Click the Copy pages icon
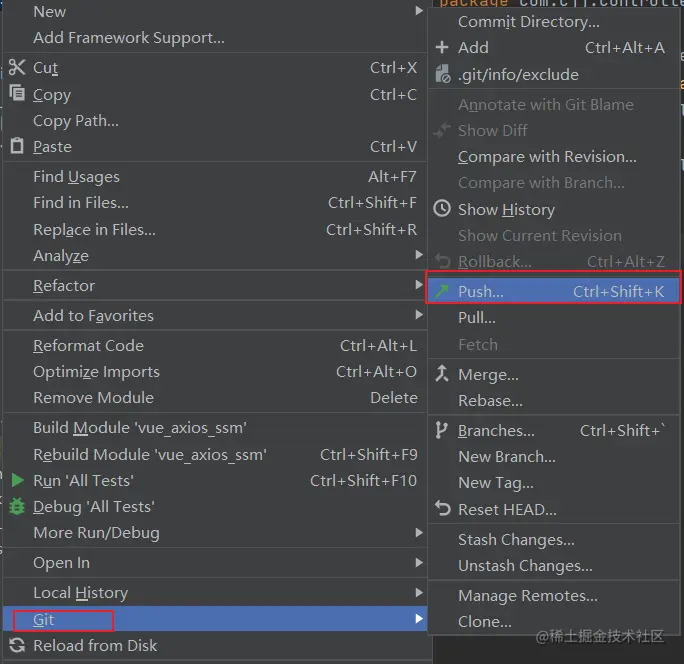The height and width of the screenshot is (664, 684). point(17,93)
